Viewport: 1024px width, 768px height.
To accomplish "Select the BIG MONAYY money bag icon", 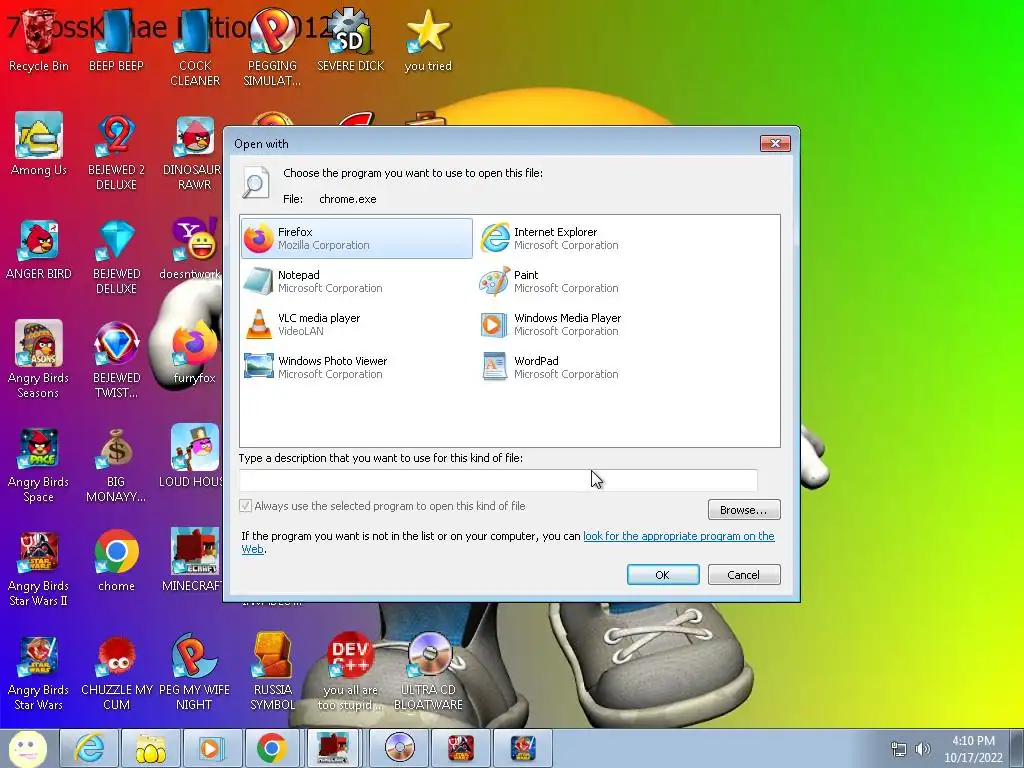I will [116, 464].
